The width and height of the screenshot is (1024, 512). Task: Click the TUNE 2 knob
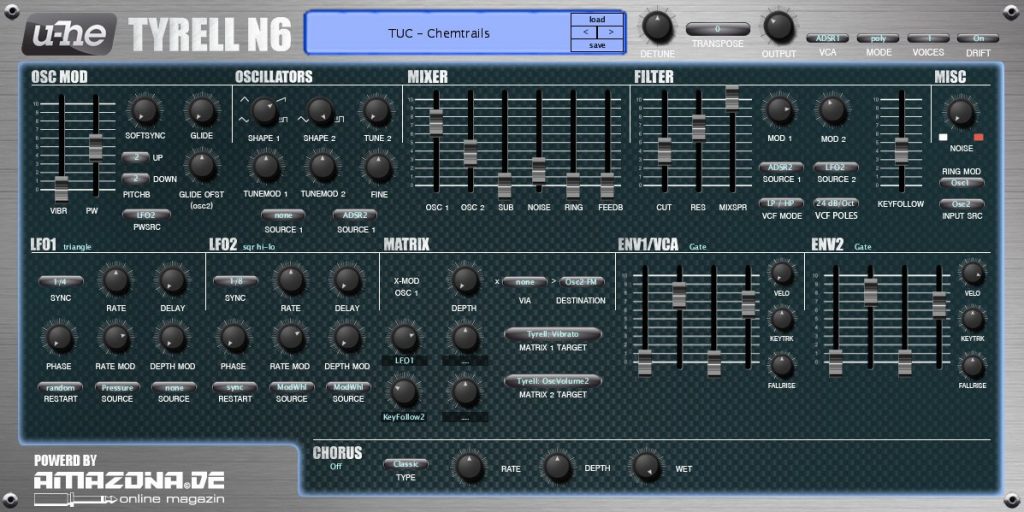[377, 112]
